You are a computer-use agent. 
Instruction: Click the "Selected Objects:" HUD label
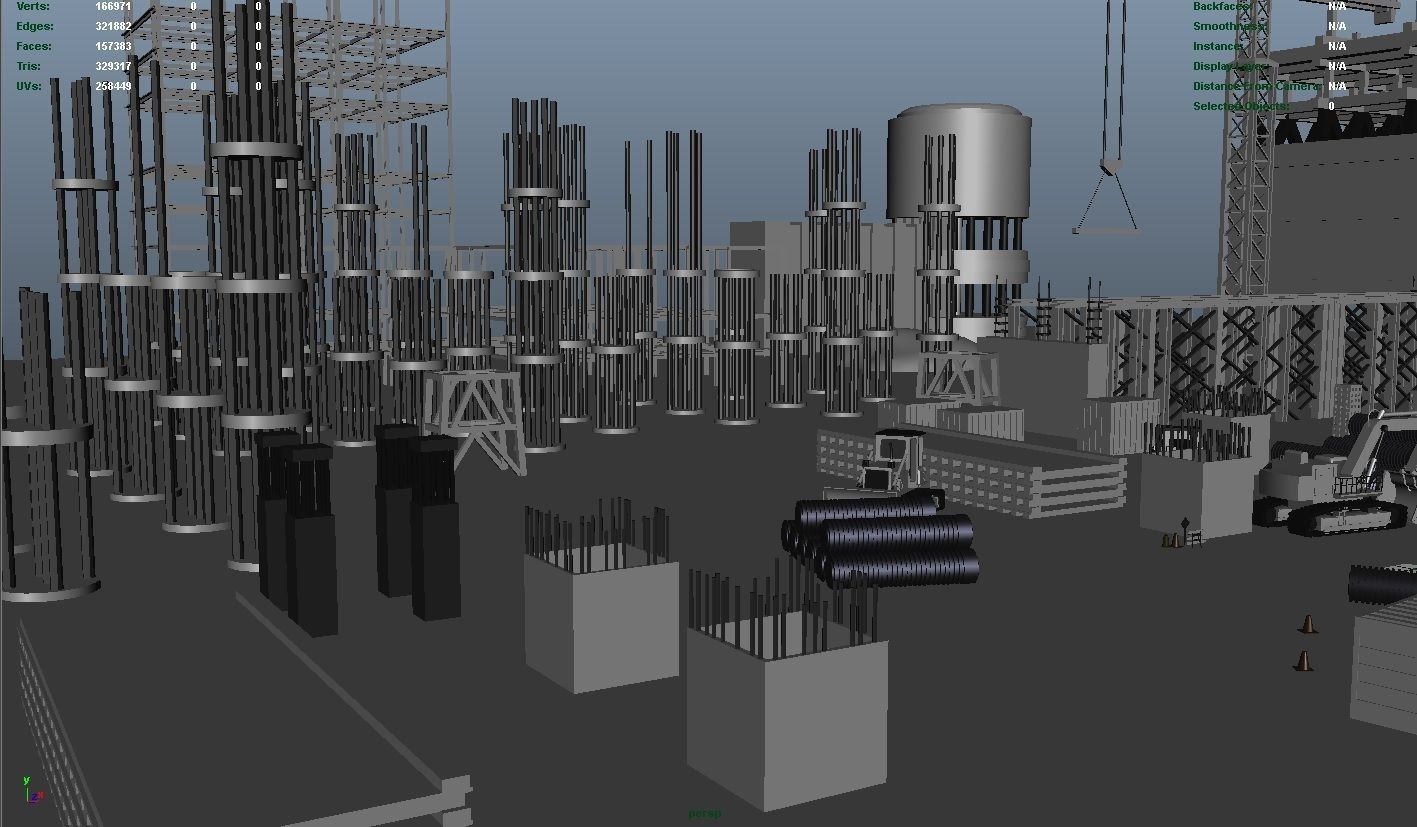(x=1241, y=106)
